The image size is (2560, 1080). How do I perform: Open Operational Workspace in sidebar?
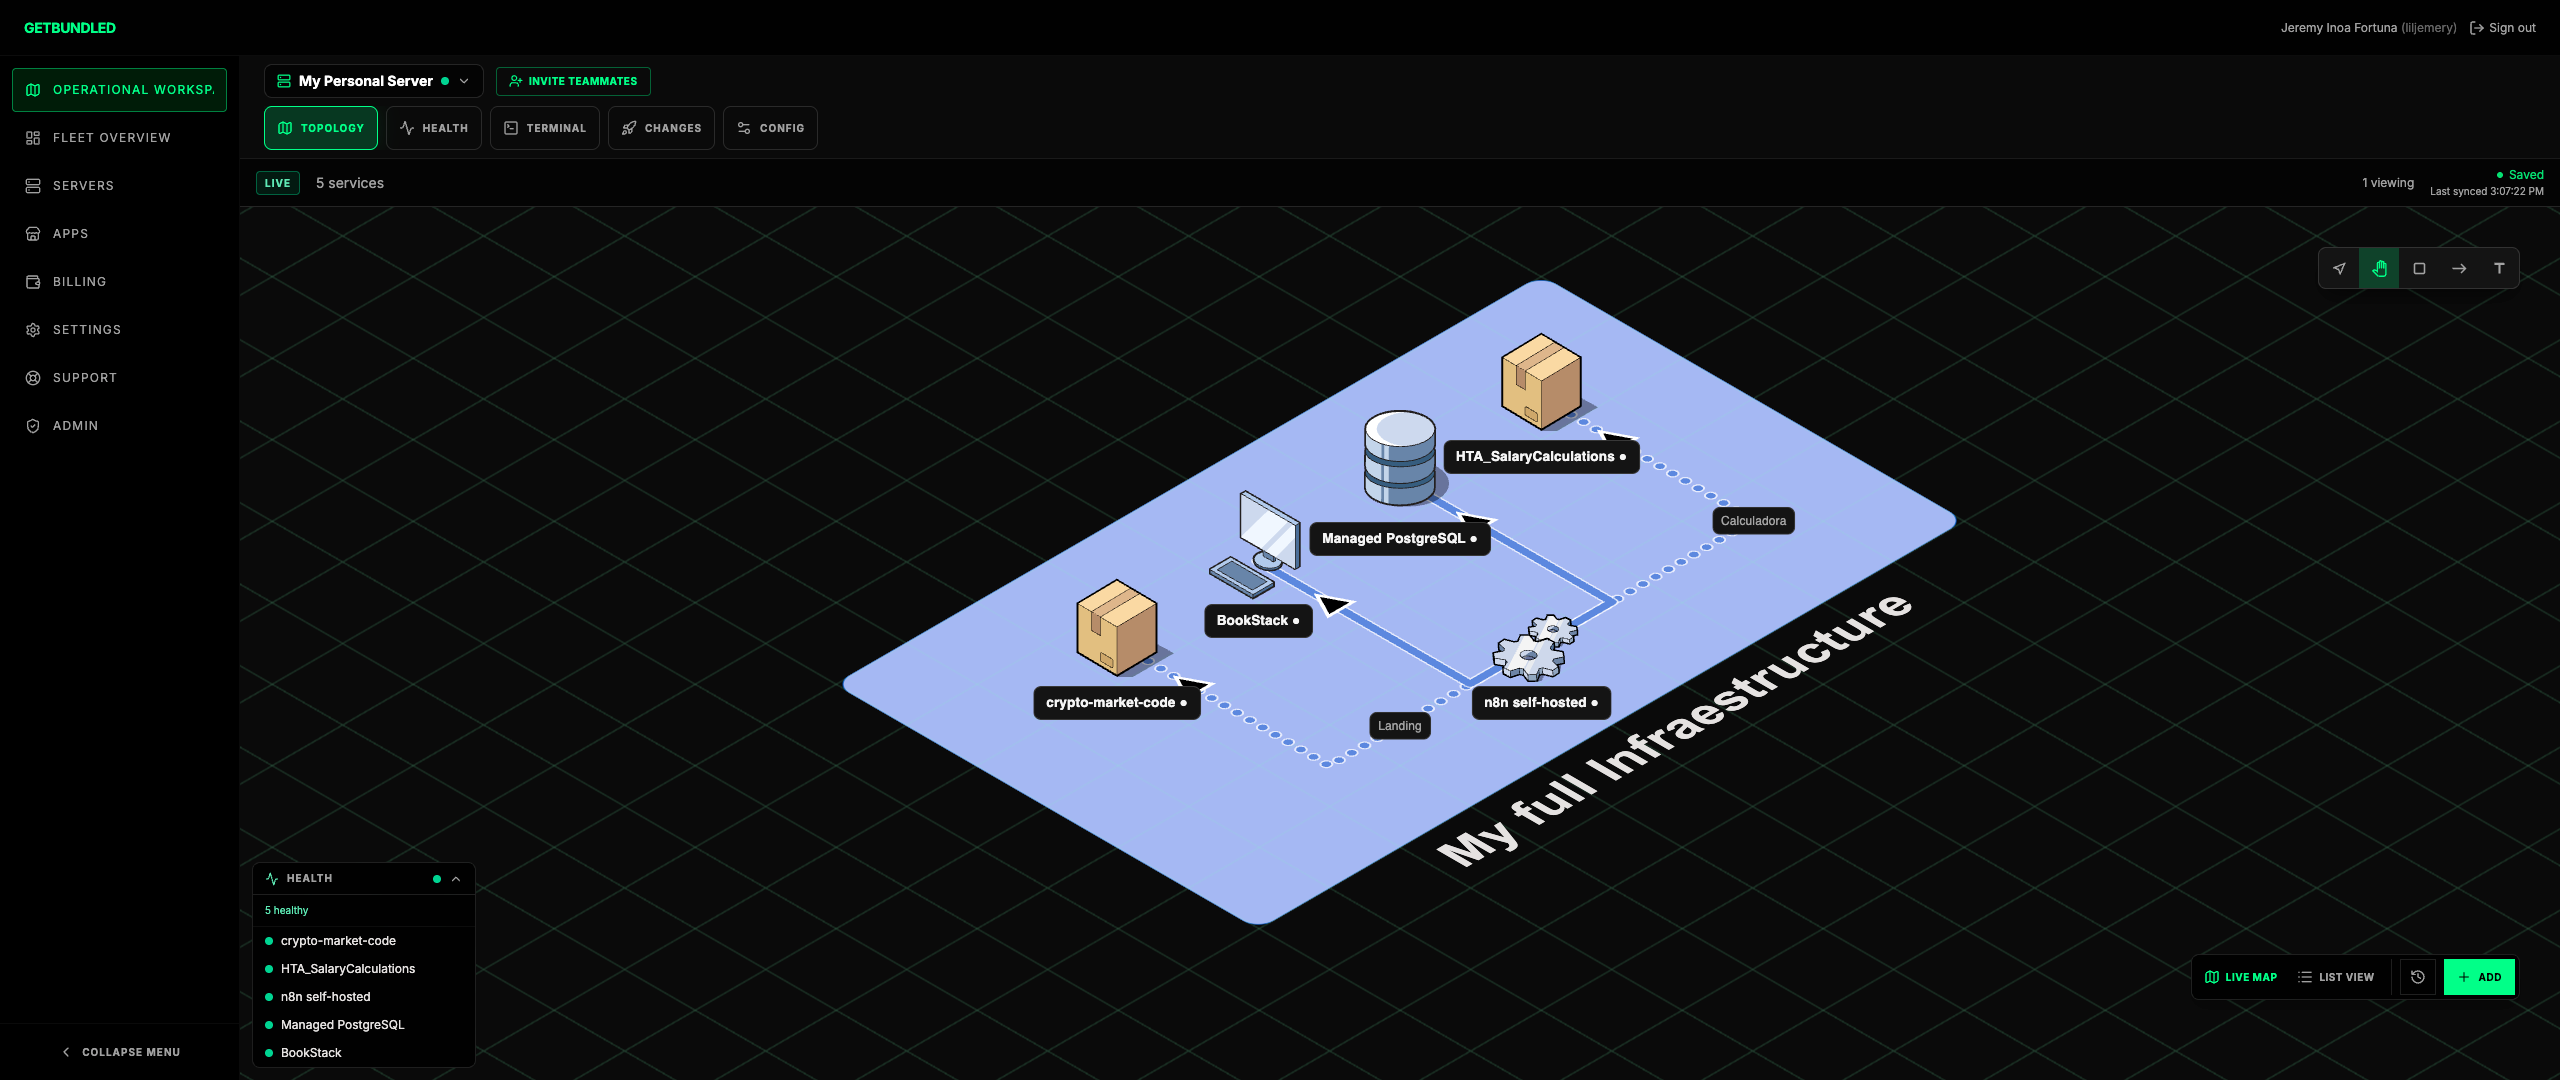[119, 90]
